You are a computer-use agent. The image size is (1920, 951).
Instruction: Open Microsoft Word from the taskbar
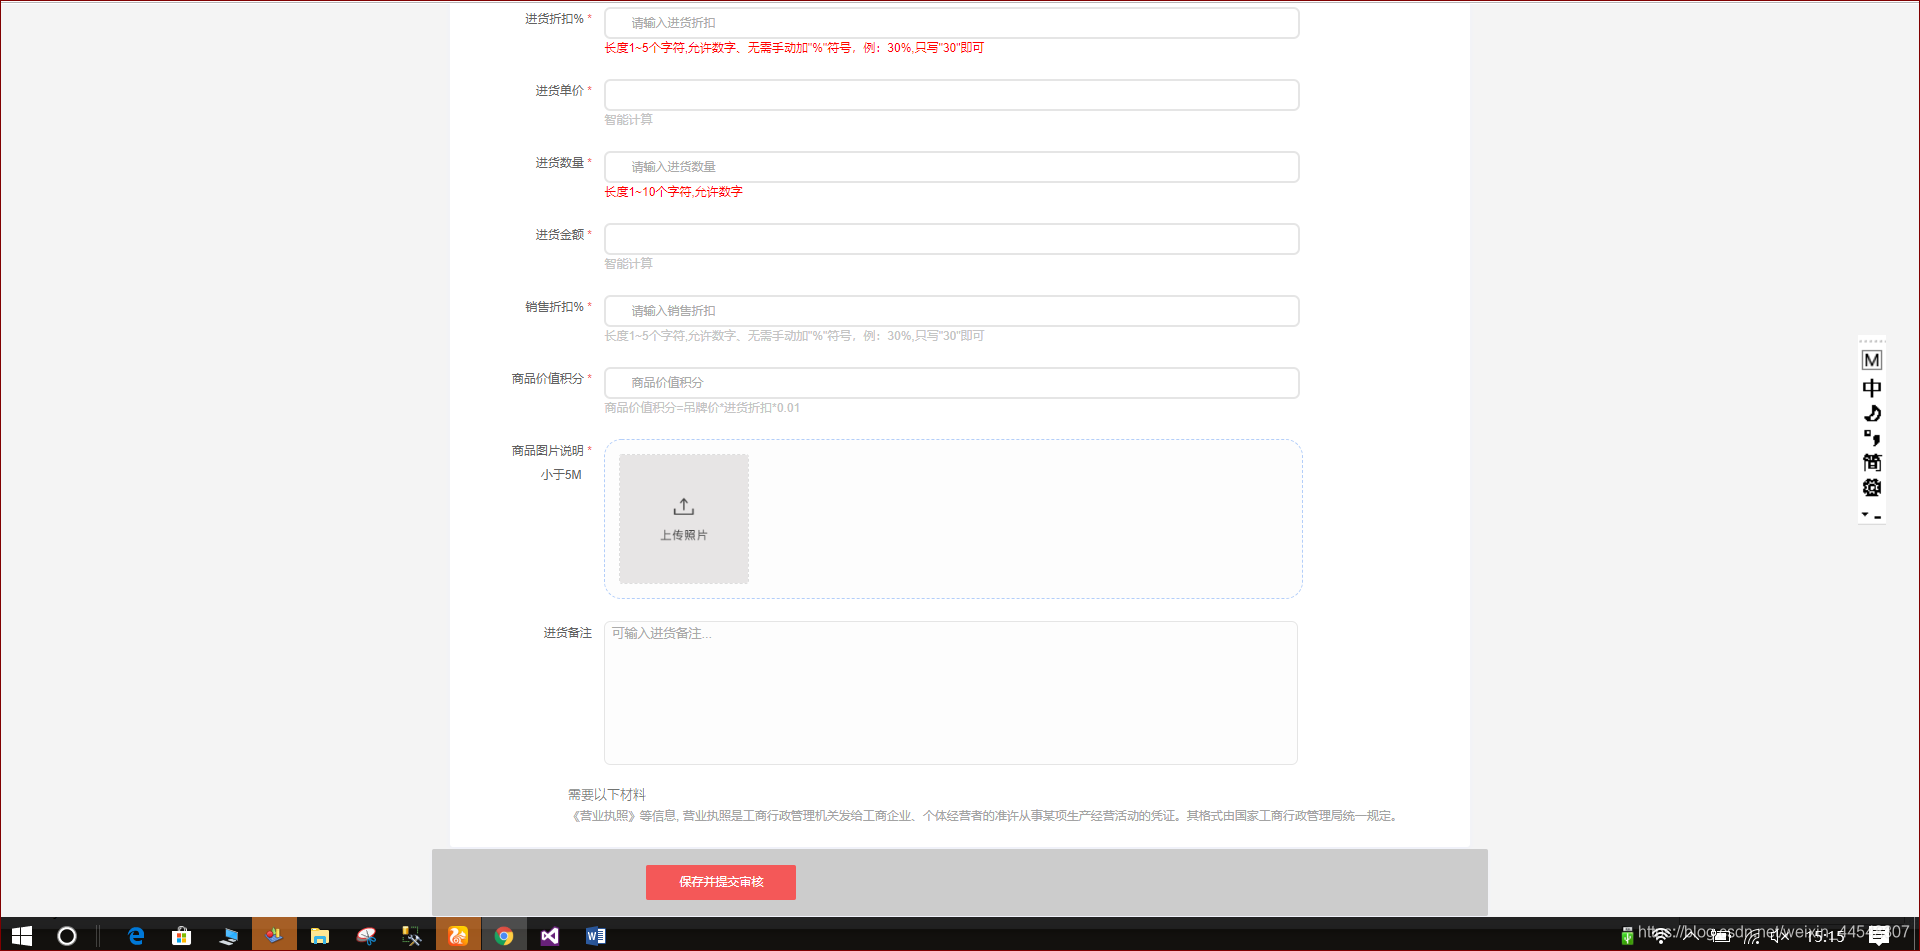point(596,935)
